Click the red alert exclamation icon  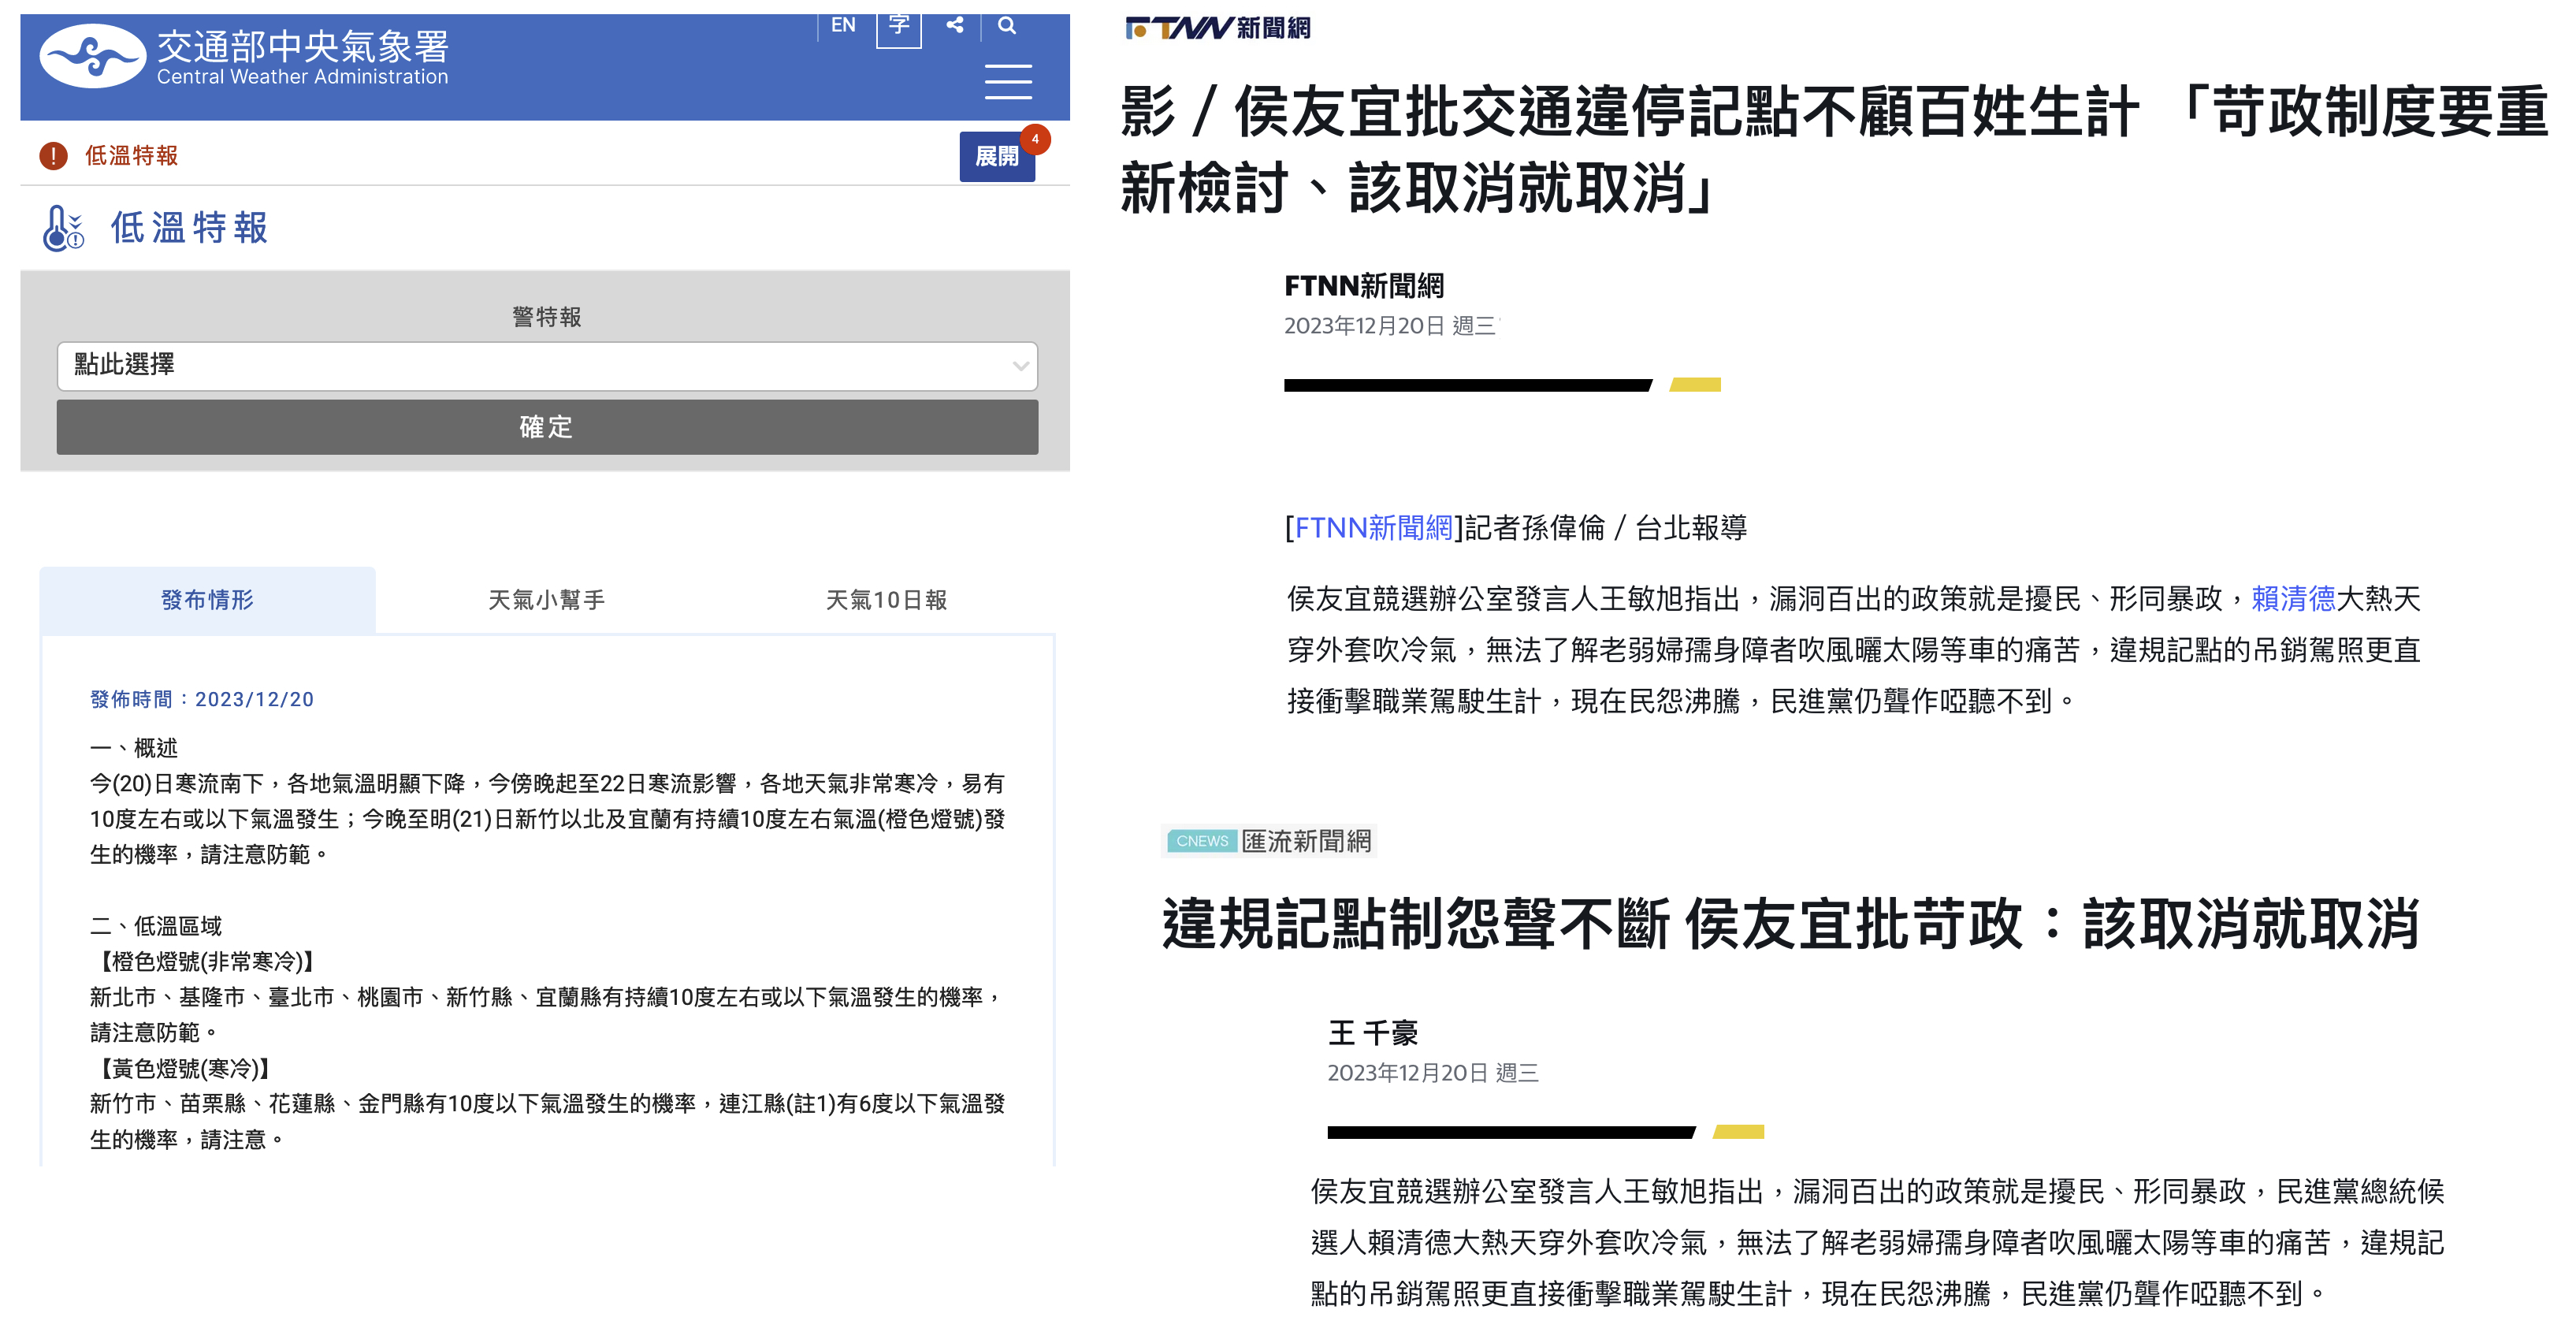tap(53, 156)
